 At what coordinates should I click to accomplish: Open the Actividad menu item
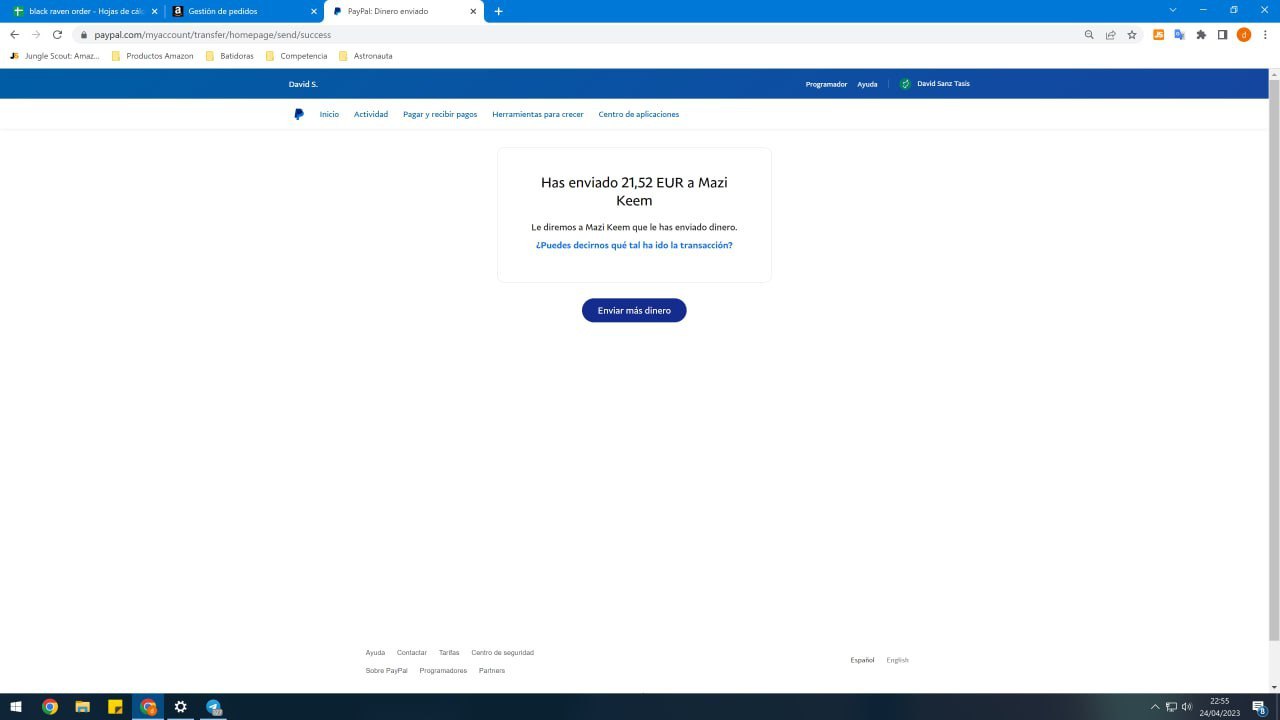point(370,114)
